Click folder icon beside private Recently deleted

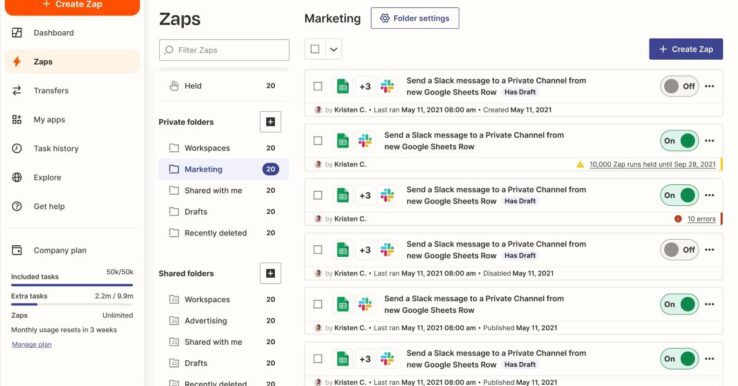point(174,233)
